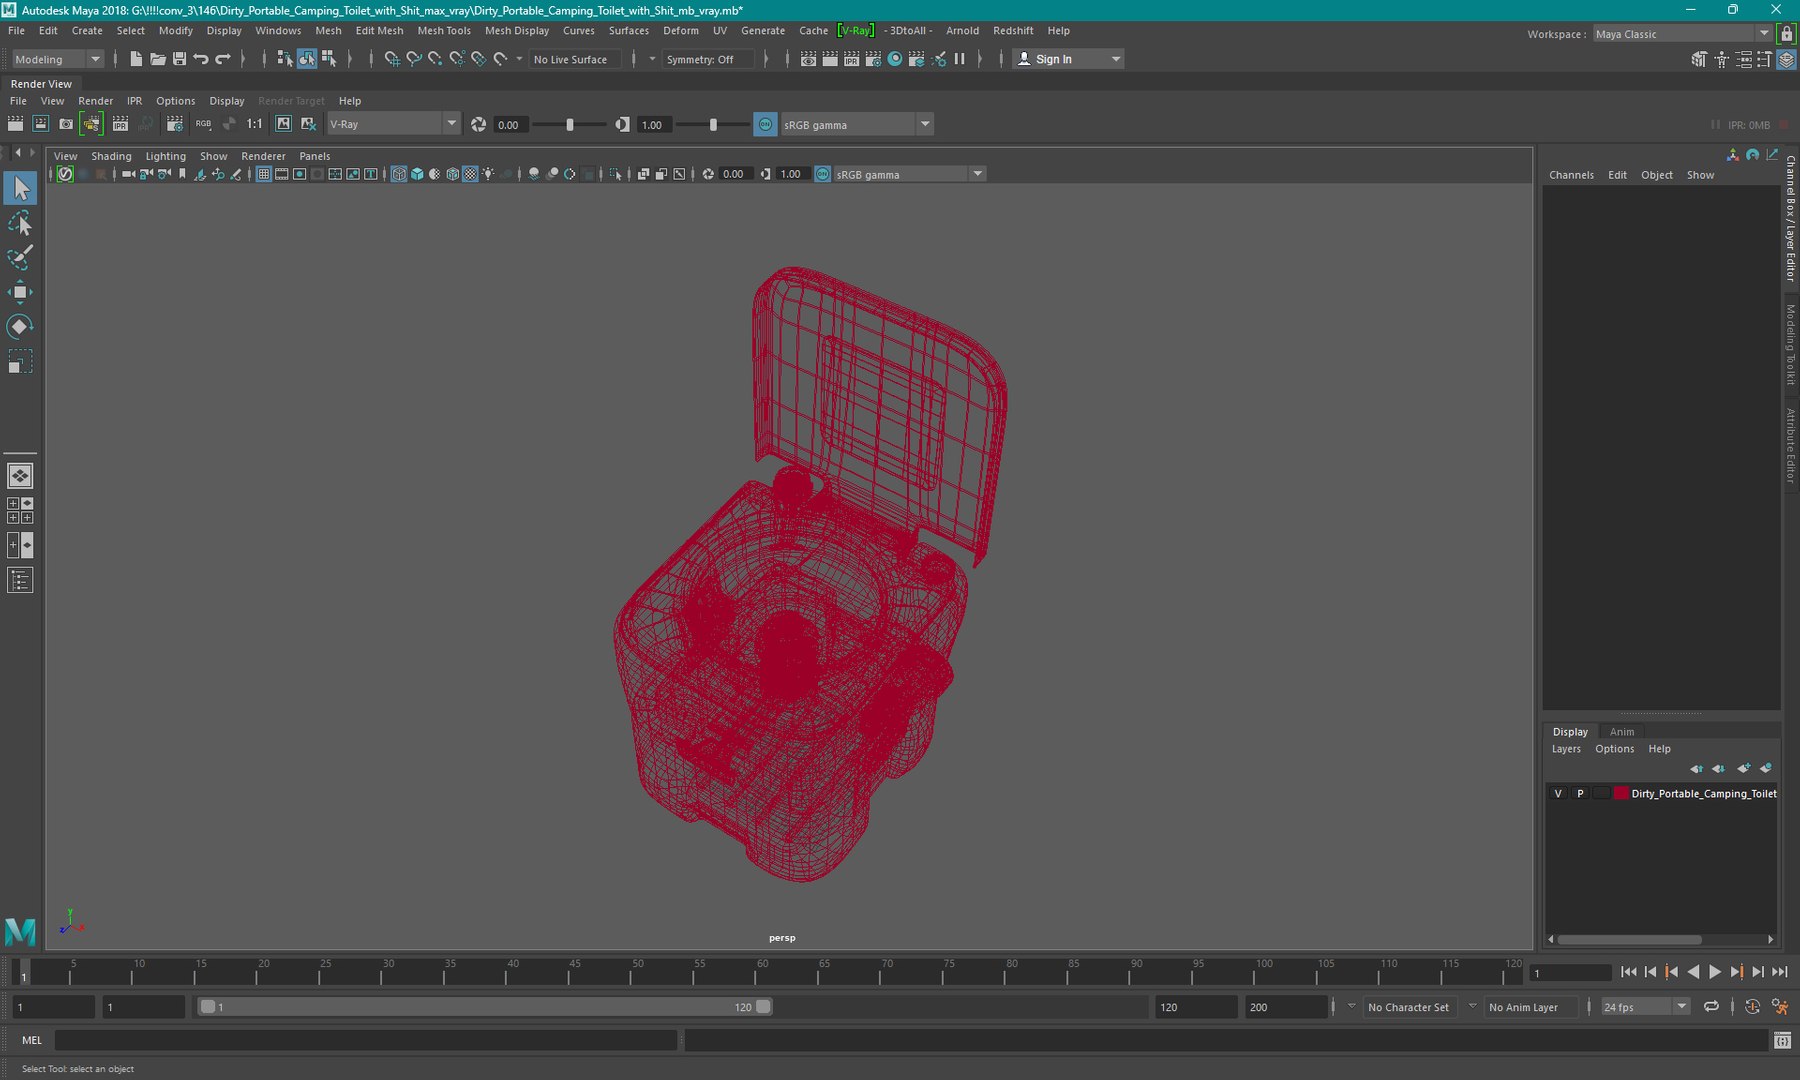The width and height of the screenshot is (1800, 1080).
Task: Redo the action via the toolbar arrow
Action: tap(223, 59)
